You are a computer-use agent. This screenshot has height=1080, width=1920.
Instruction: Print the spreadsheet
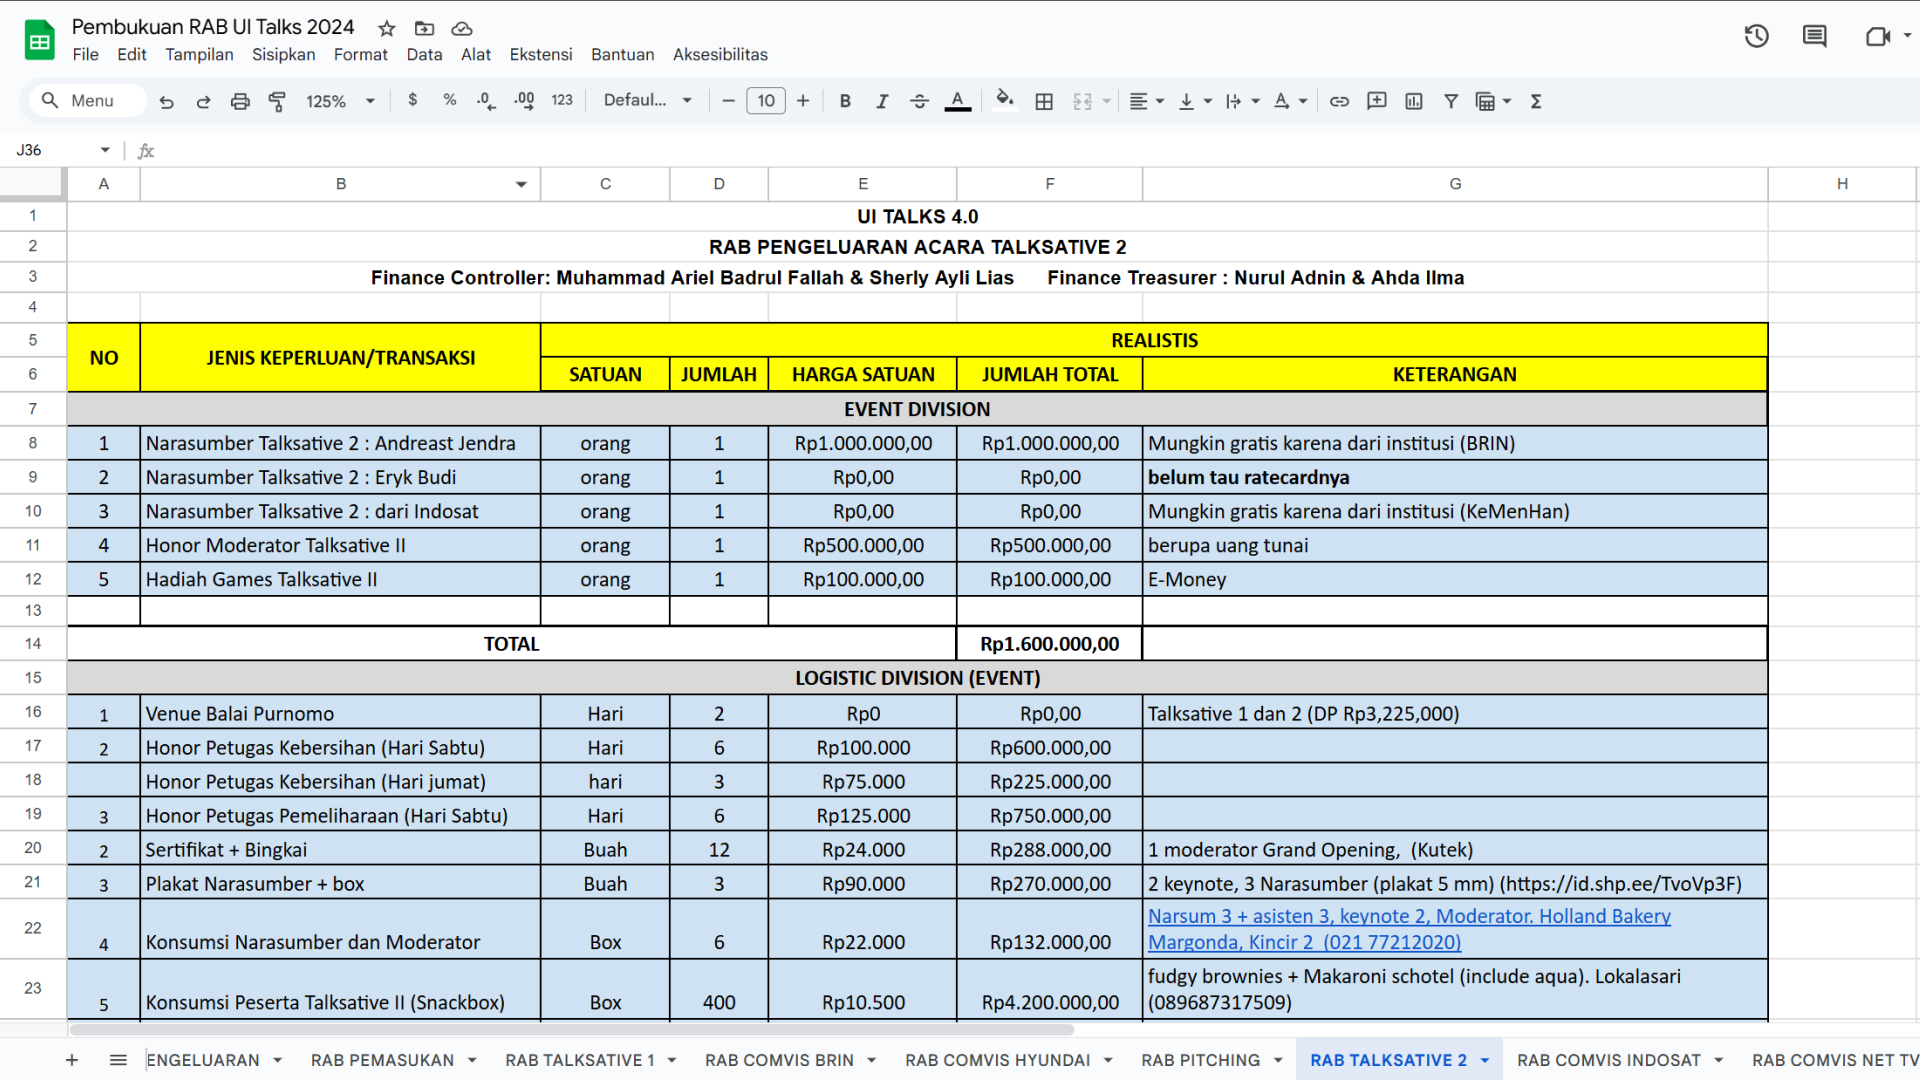click(x=240, y=101)
